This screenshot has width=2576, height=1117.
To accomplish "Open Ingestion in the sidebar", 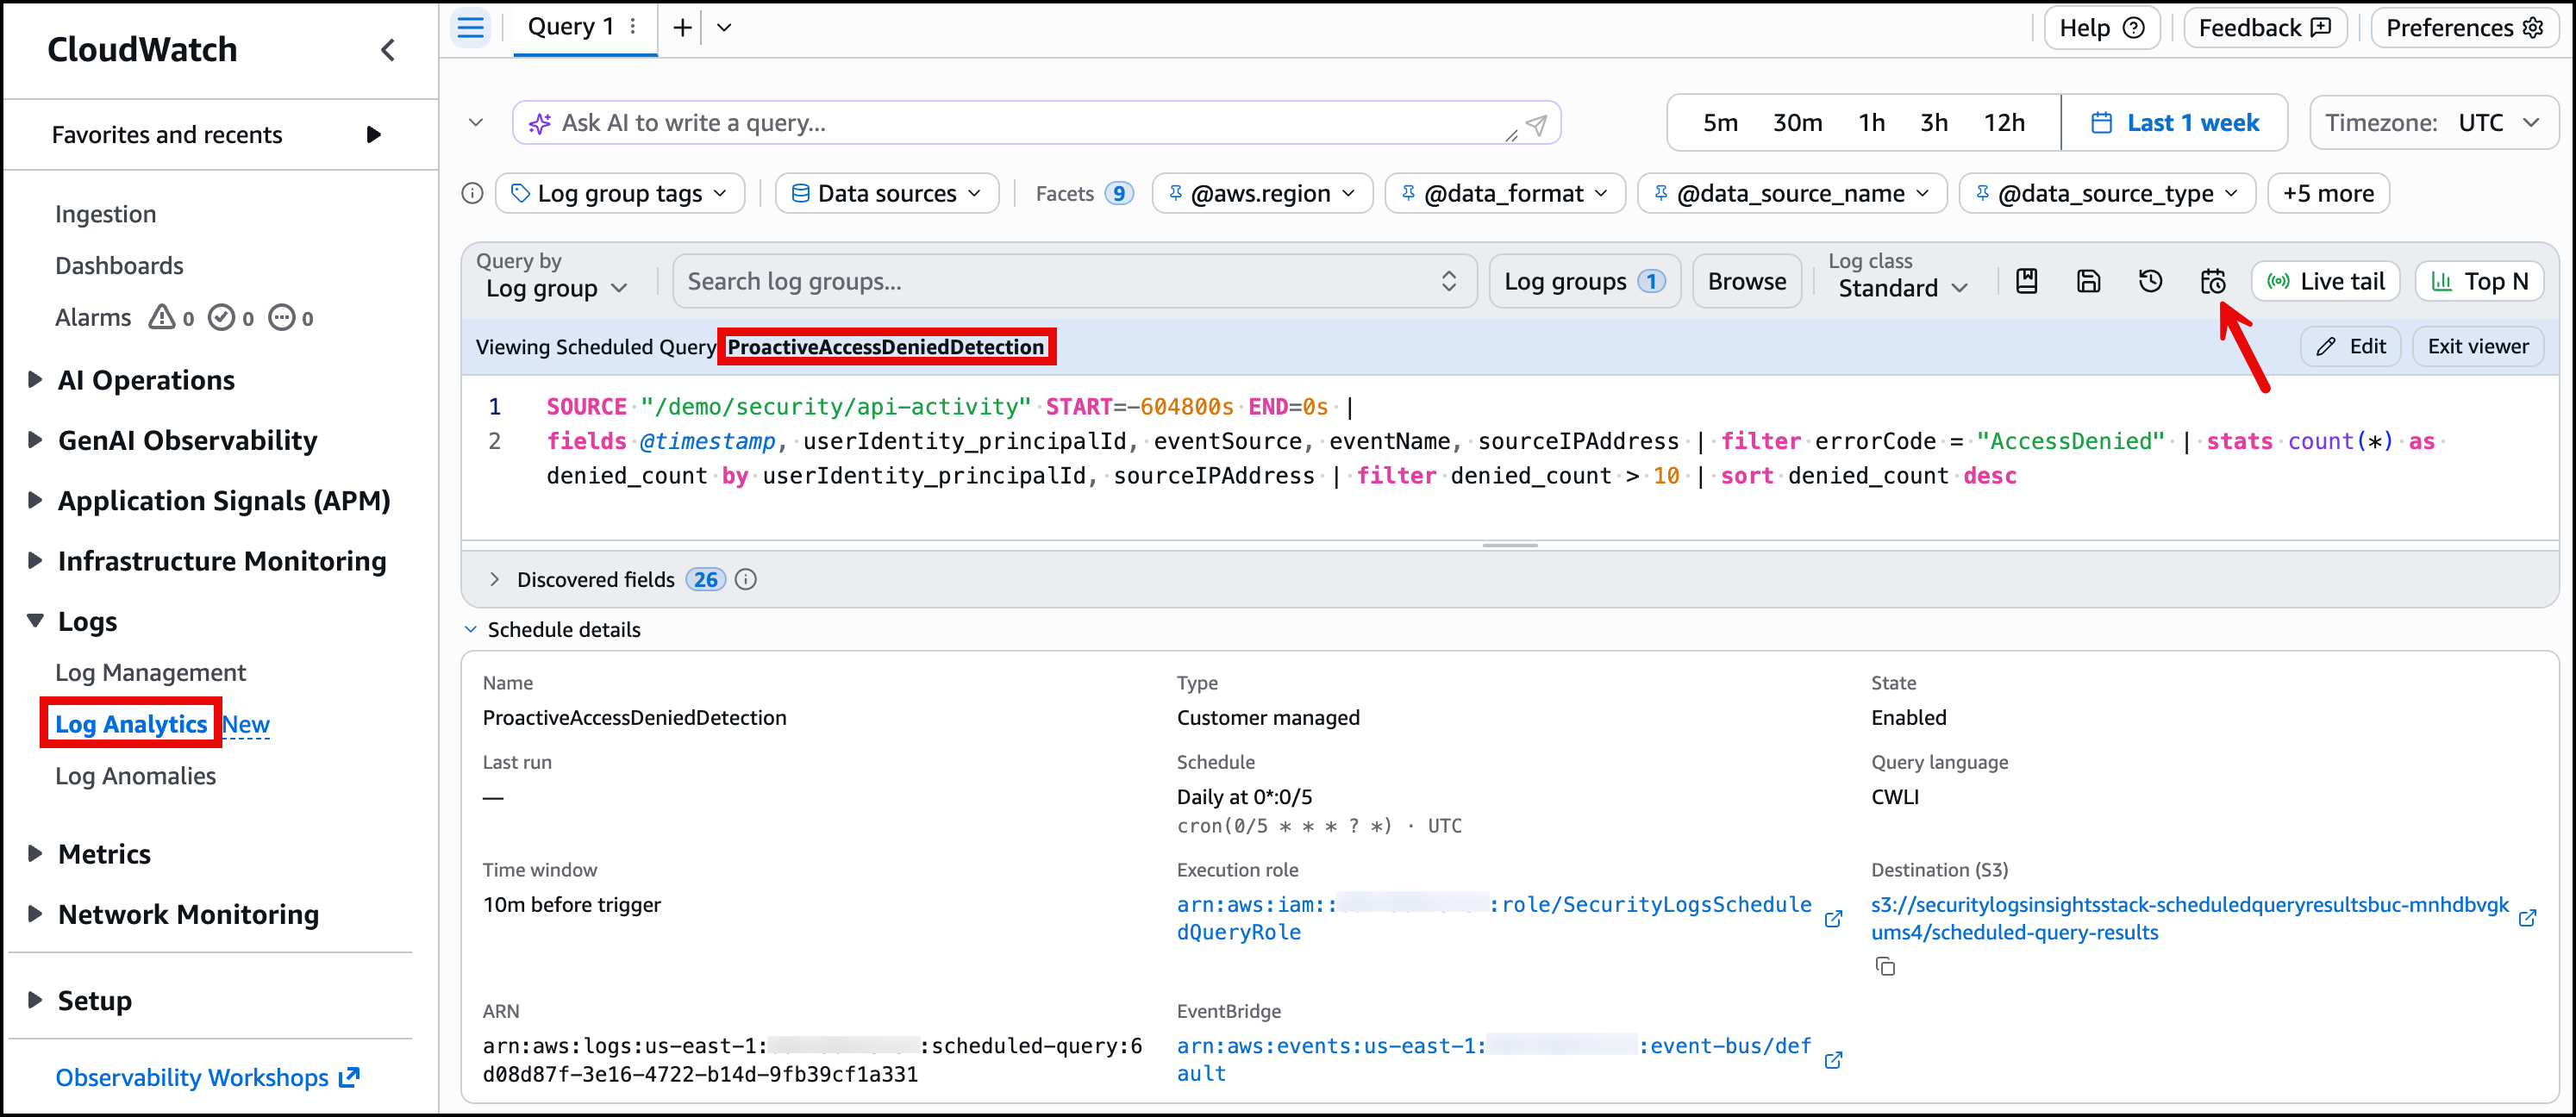I will tap(105, 214).
